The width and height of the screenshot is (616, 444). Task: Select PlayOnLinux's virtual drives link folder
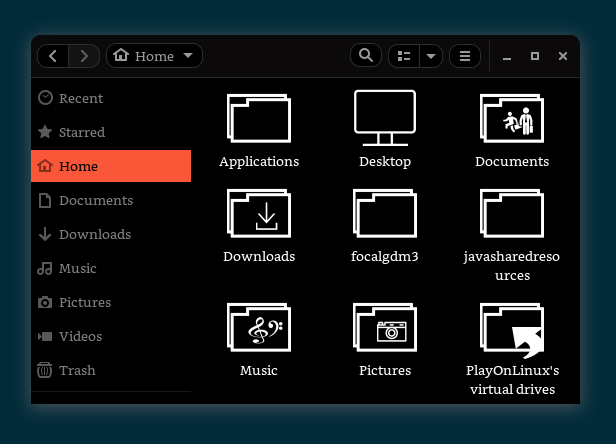click(512, 330)
